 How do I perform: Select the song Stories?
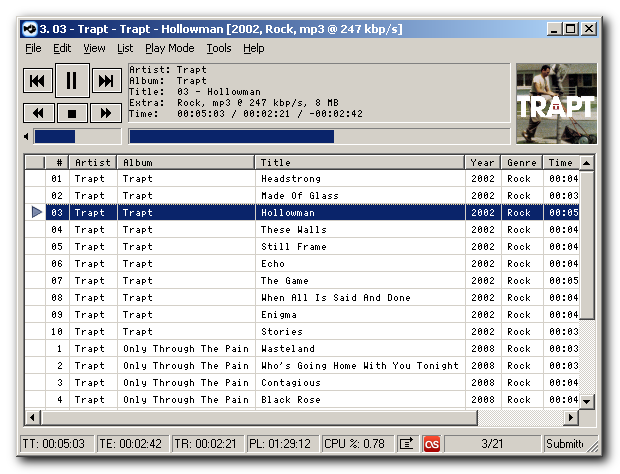pyautogui.click(x=302, y=332)
